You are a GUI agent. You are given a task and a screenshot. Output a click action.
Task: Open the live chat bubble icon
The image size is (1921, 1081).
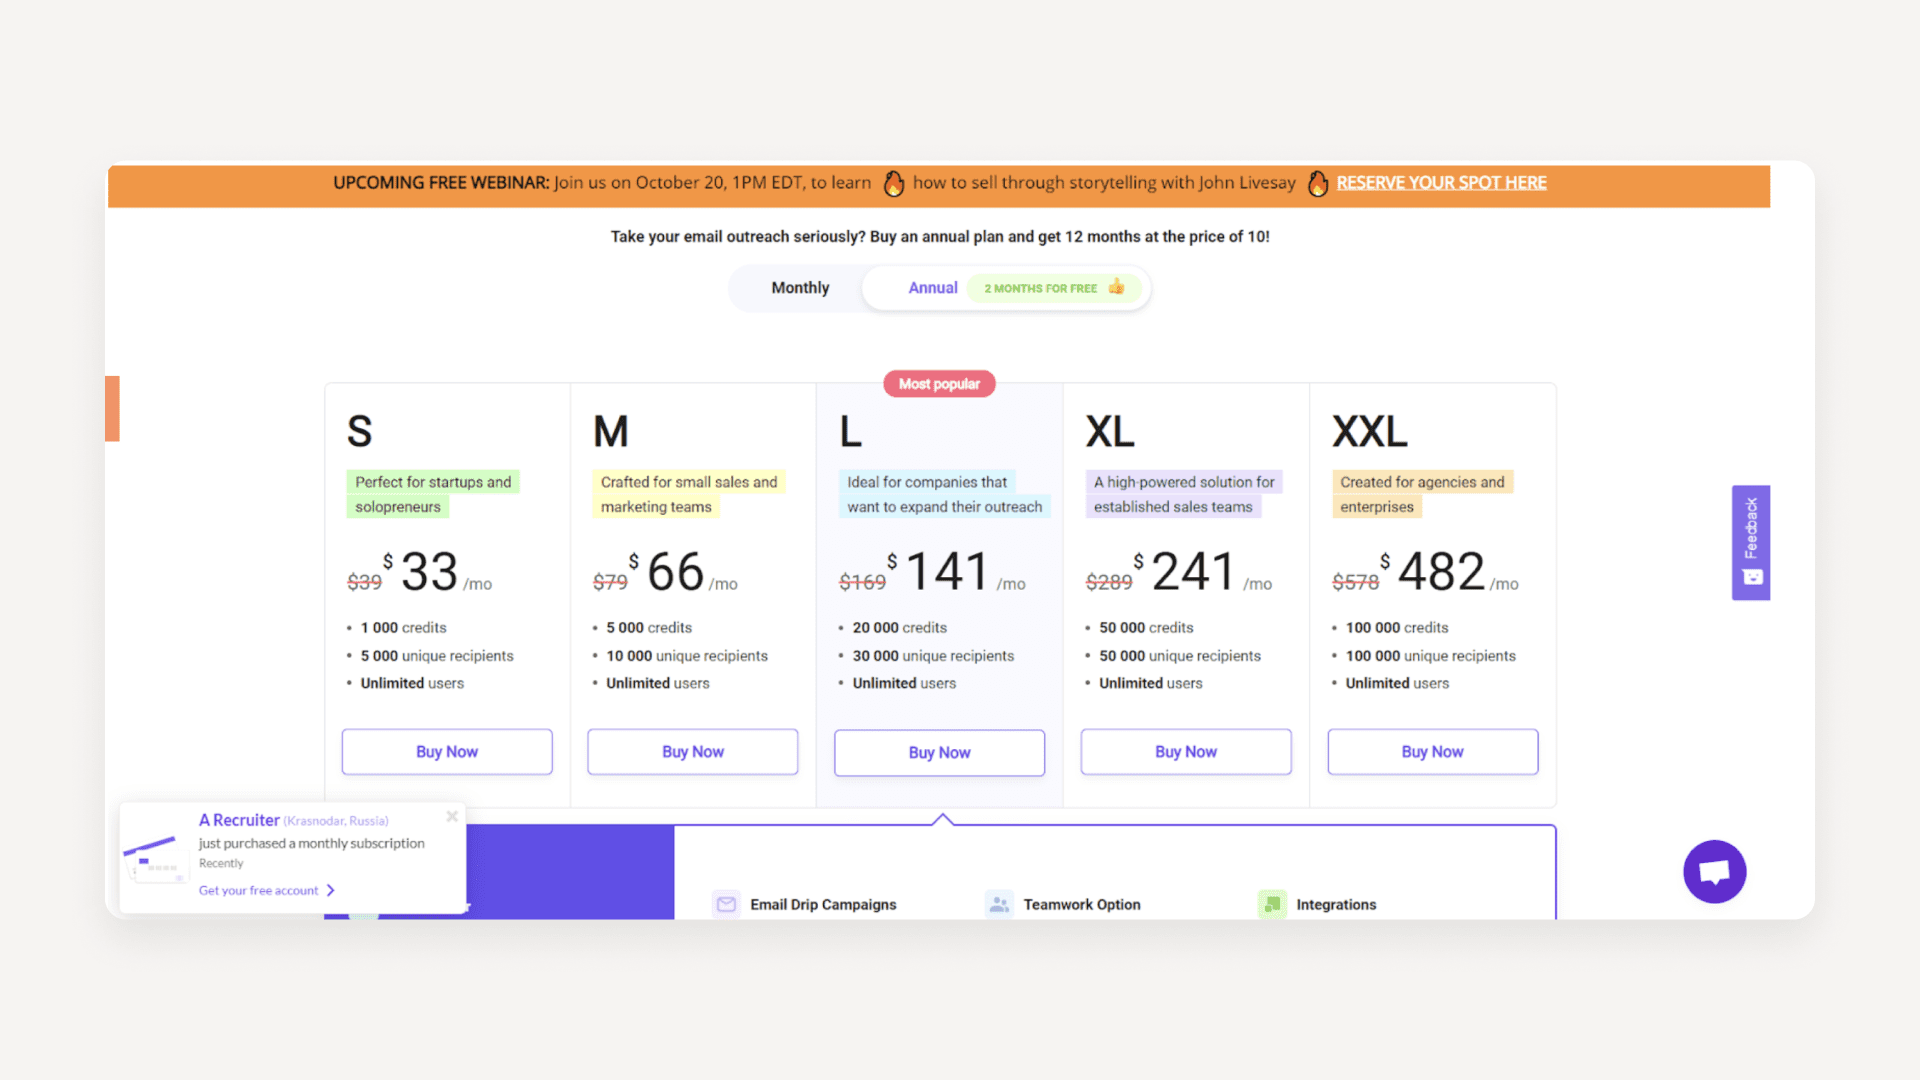tap(1714, 871)
